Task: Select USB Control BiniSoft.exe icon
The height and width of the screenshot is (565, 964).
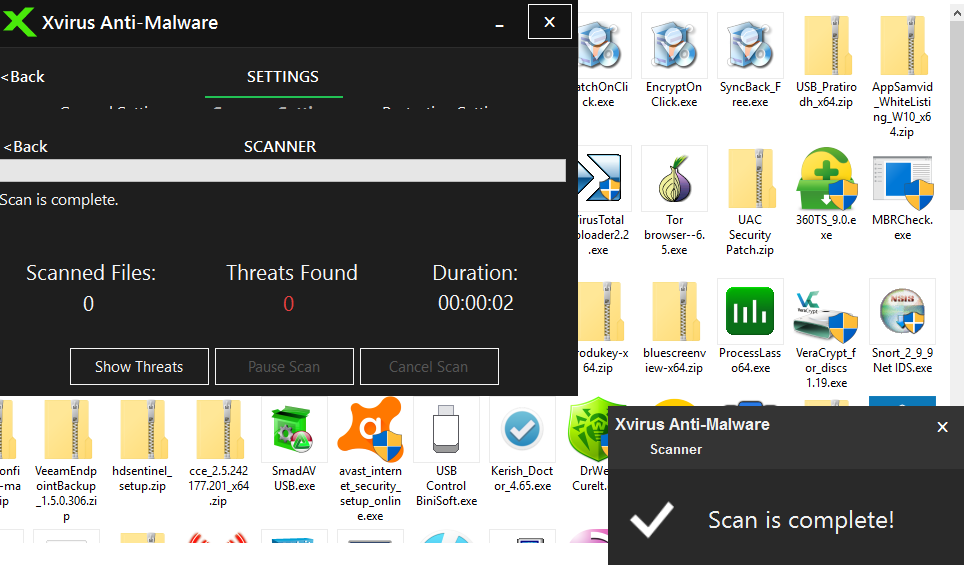Action: tap(446, 429)
